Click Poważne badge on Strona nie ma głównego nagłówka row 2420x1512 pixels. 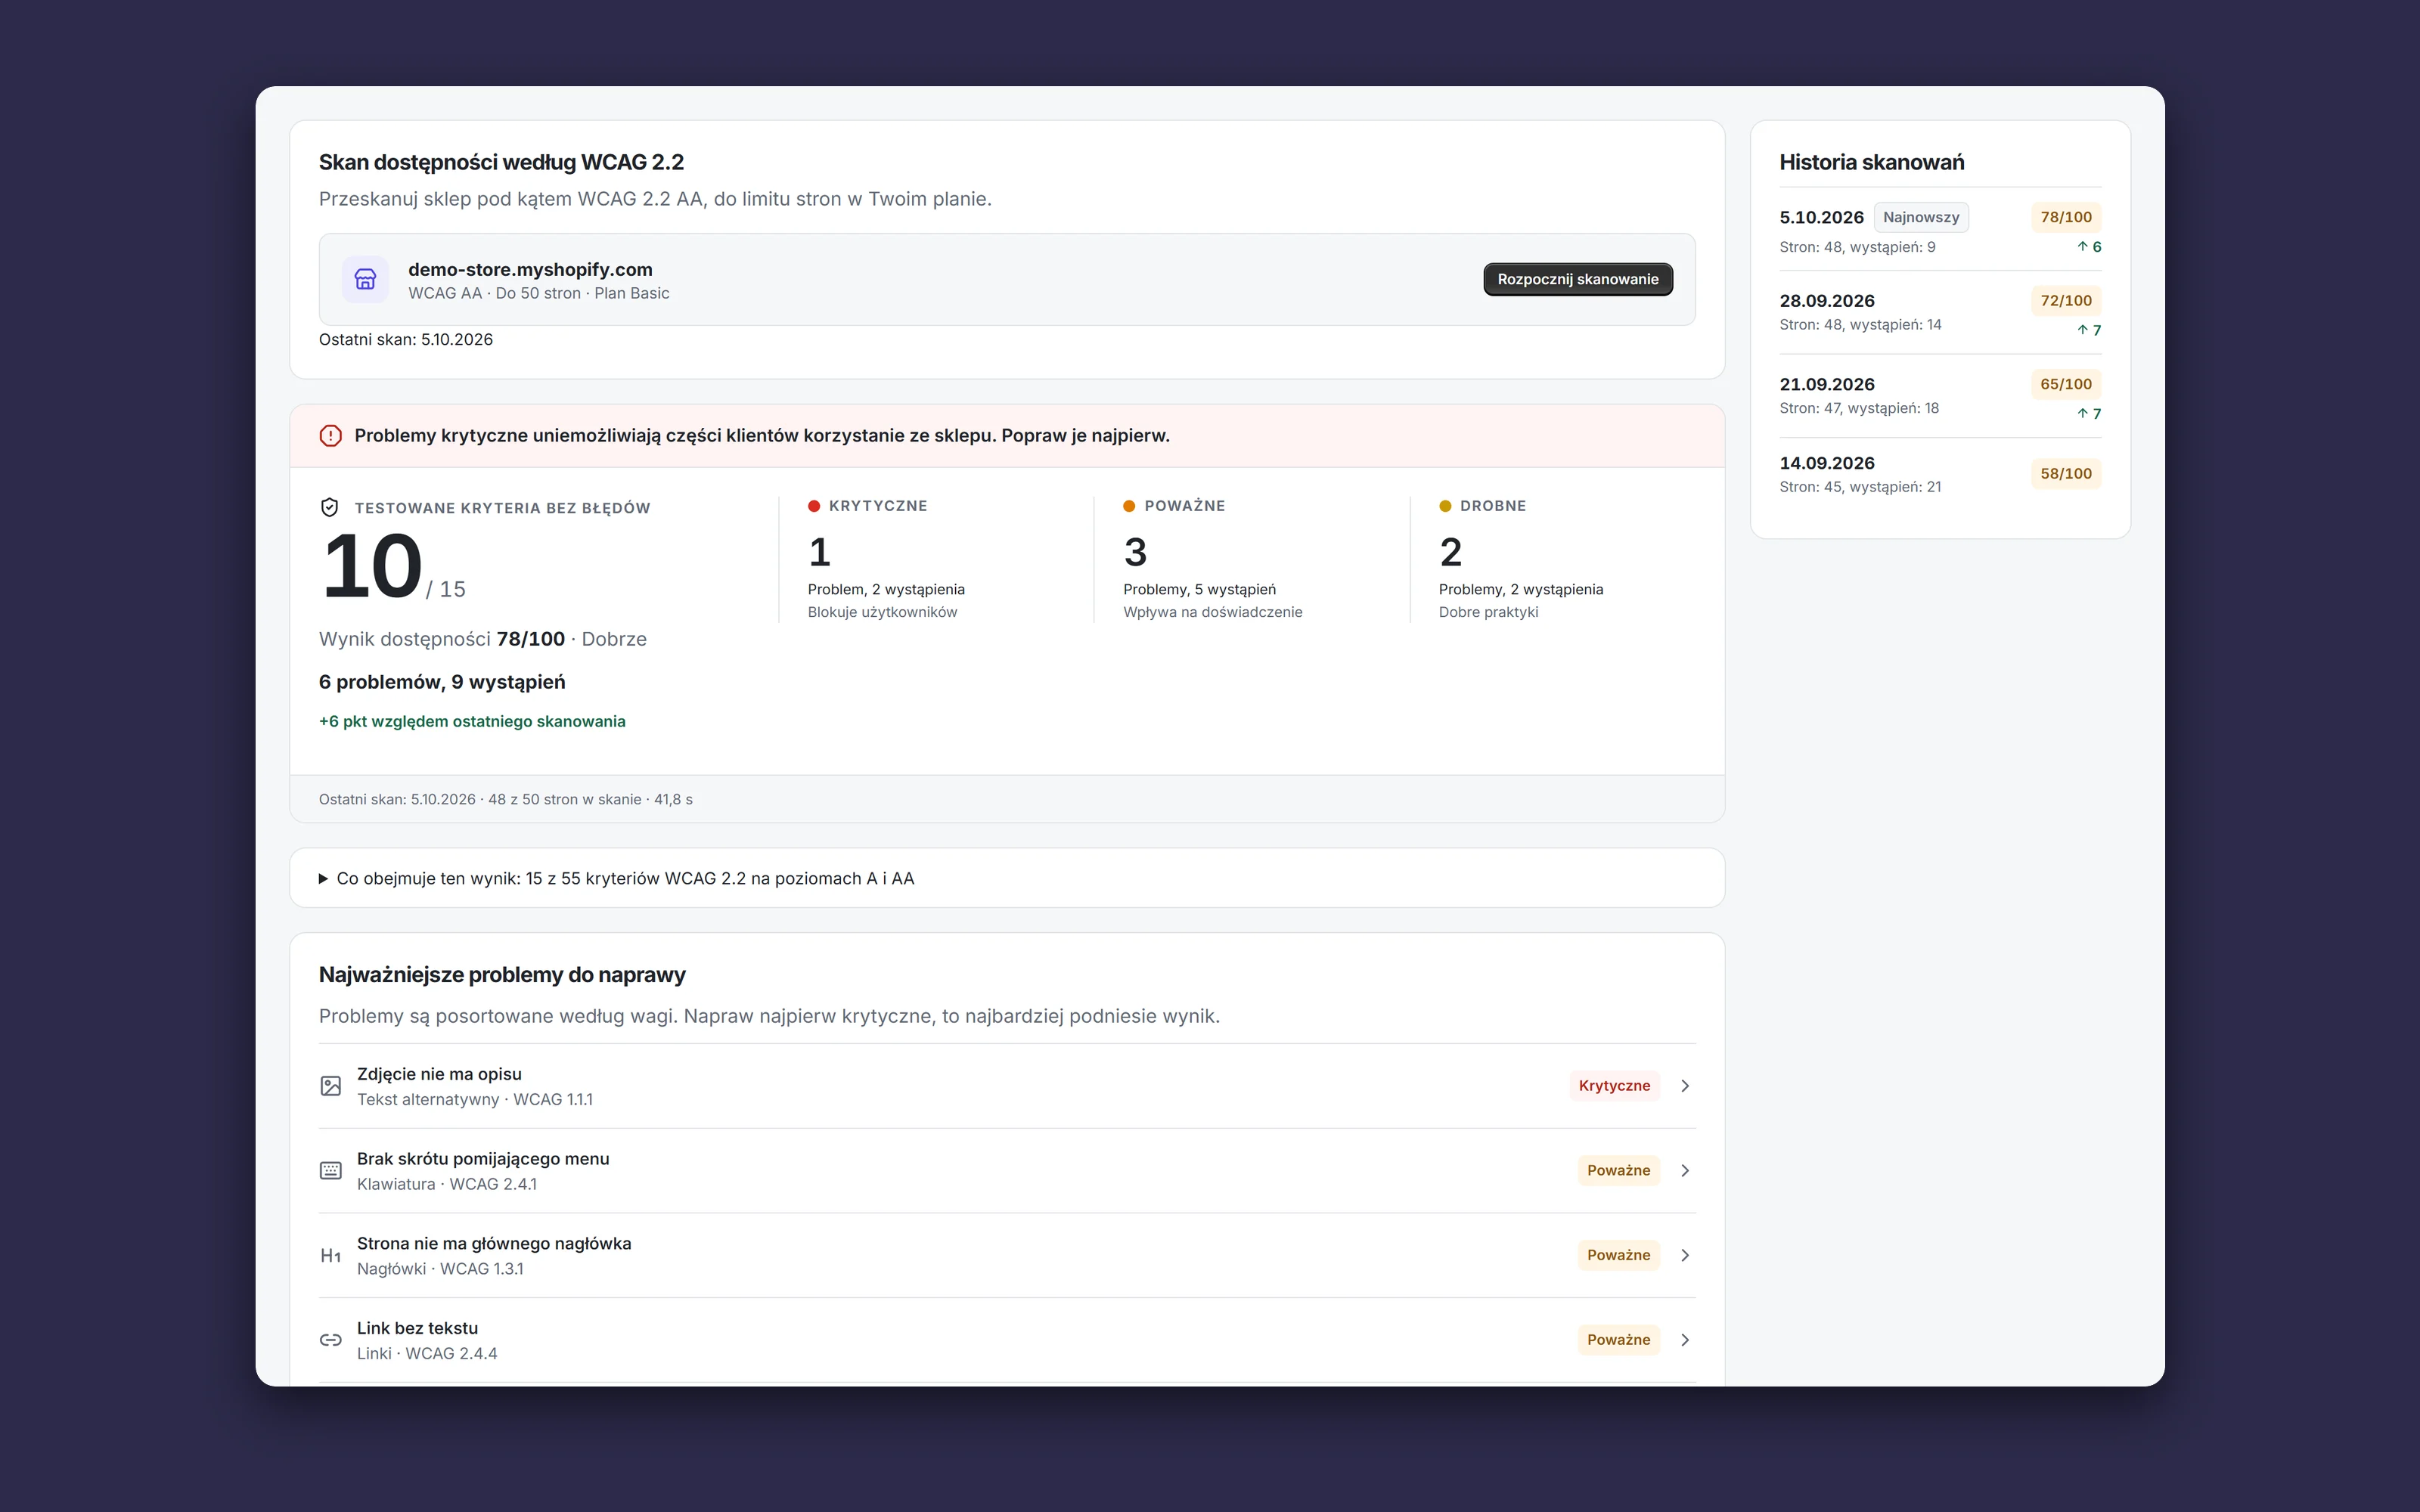(1618, 1255)
